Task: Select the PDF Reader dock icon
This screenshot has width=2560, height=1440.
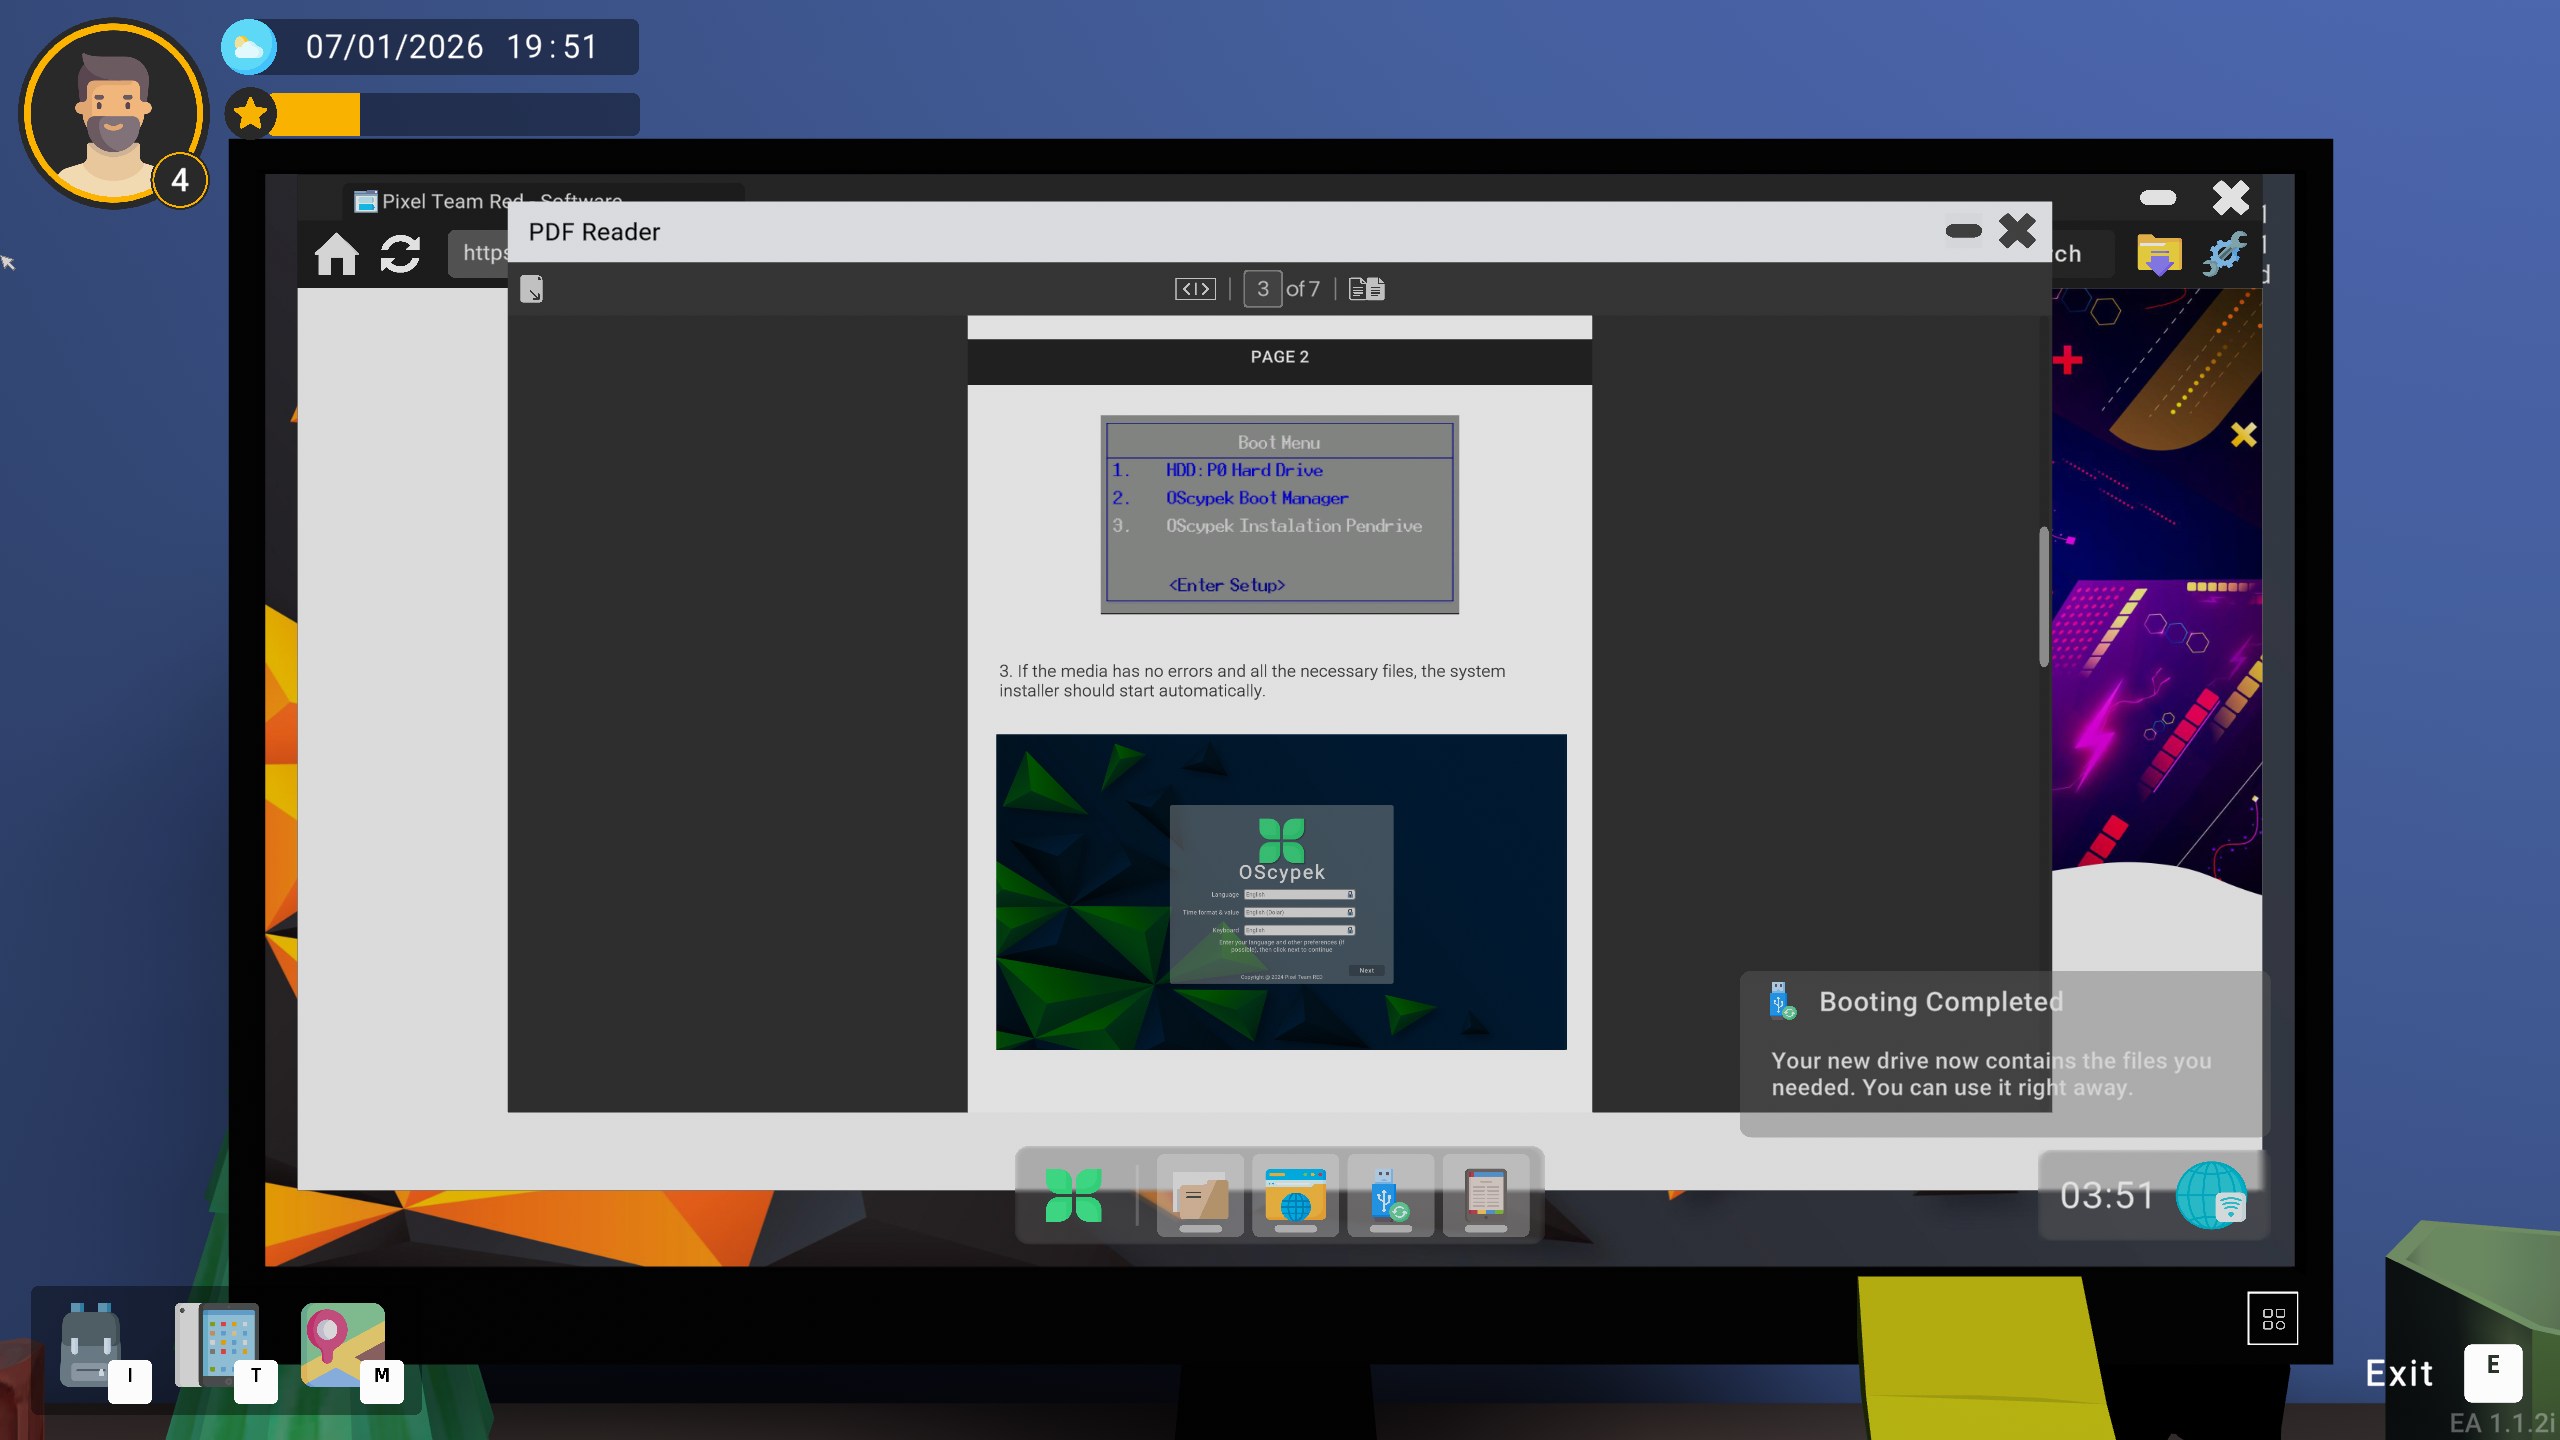Action: point(1485,1195)
